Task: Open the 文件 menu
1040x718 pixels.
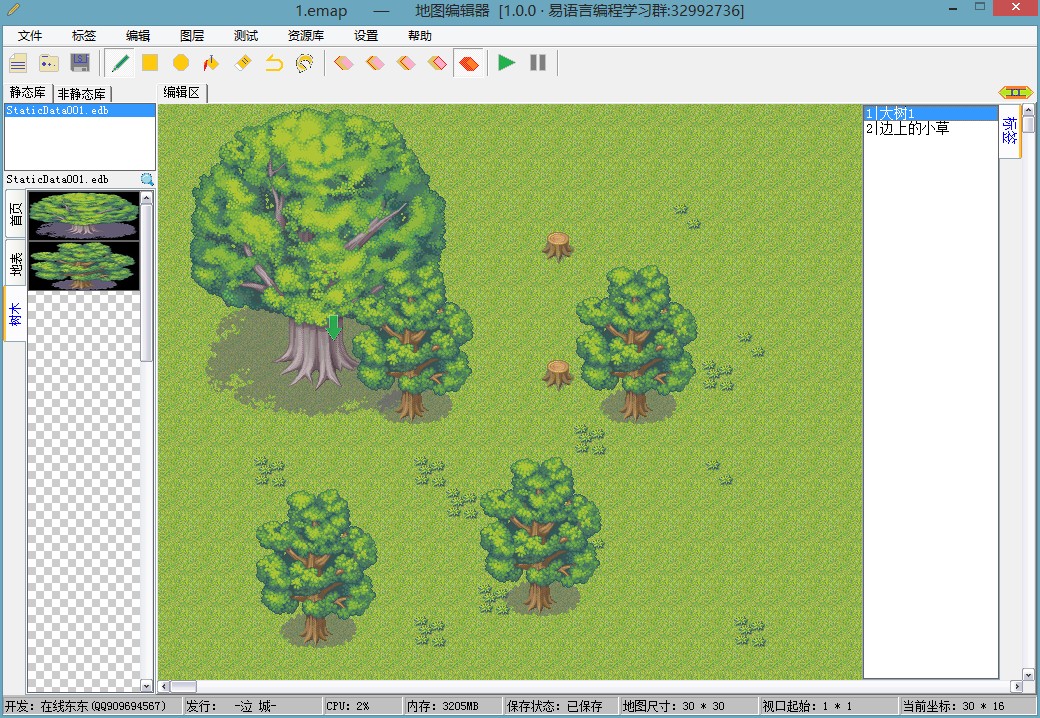Action: [x=30, y=36]
